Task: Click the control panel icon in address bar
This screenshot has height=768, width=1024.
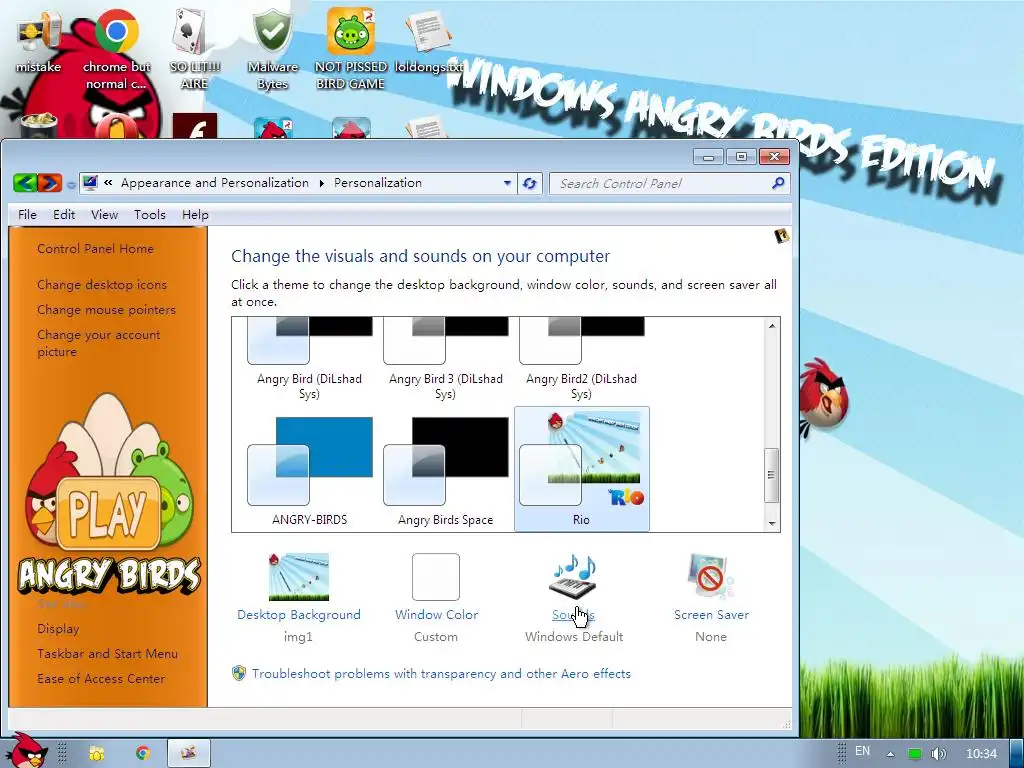Action: click(91, 183)
